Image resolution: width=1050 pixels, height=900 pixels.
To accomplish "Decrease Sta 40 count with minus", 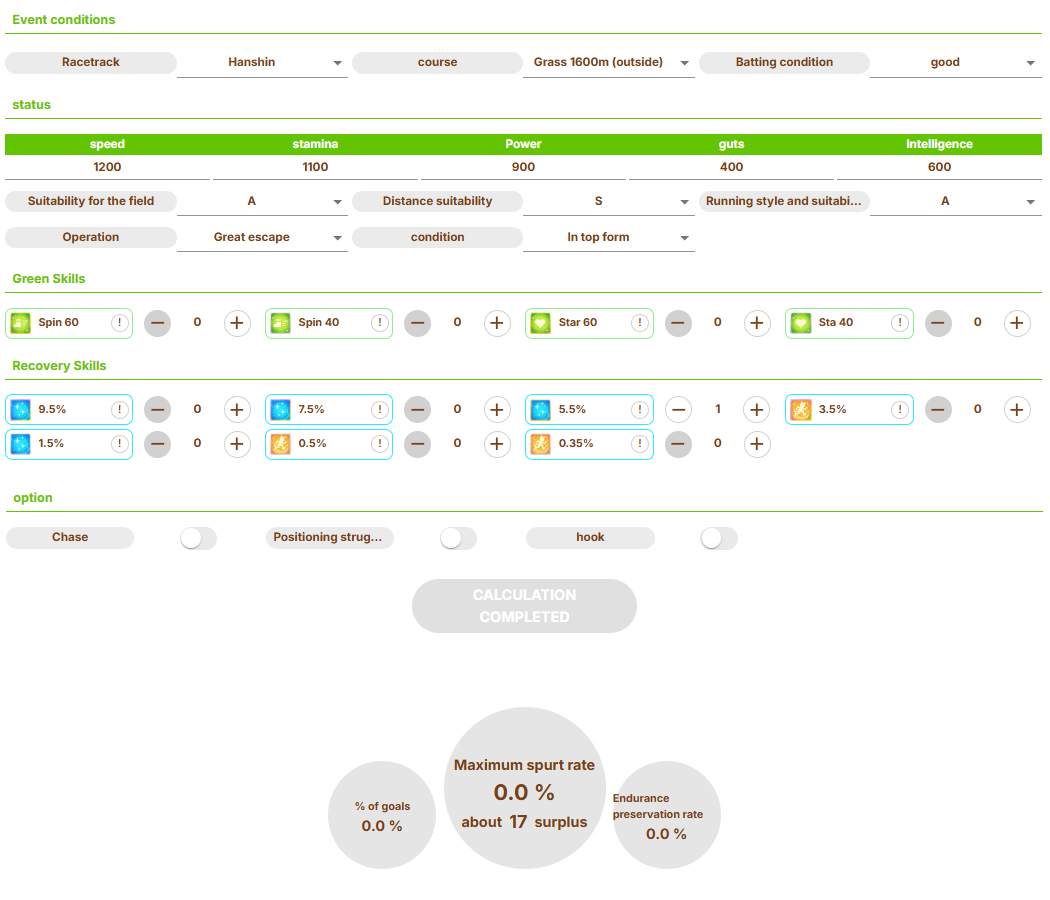I will tap(938, 323).
